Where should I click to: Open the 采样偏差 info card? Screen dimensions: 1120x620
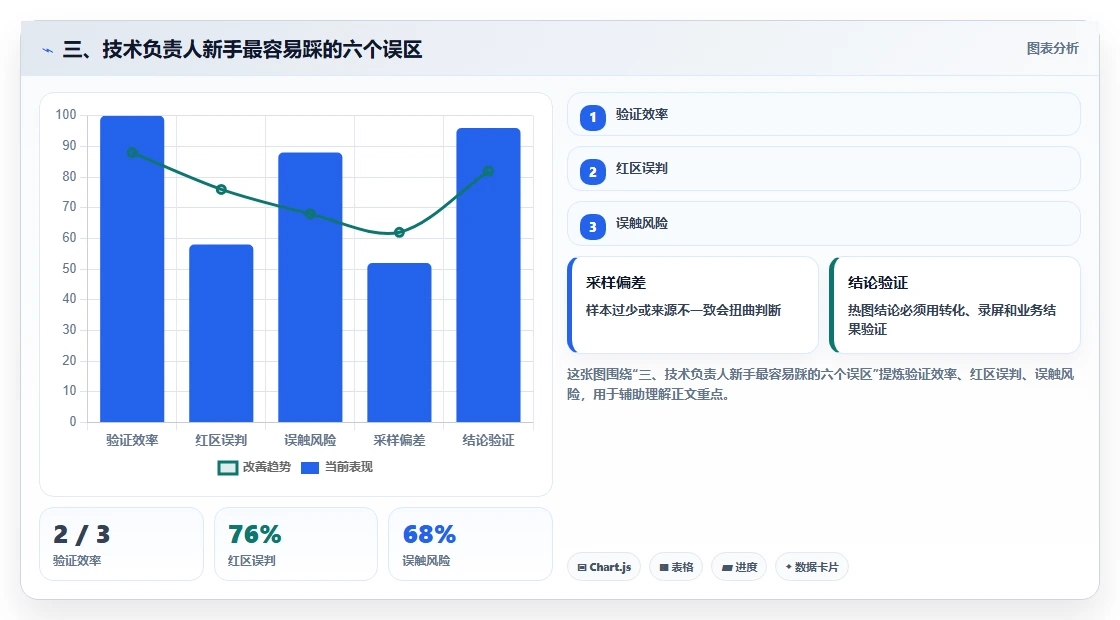[693, 305]
